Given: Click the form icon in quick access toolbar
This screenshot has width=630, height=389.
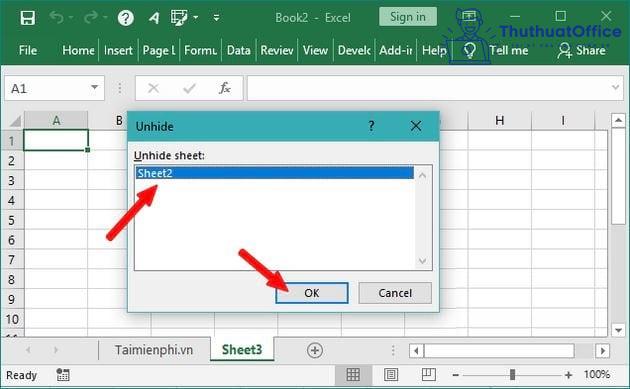Looking at the screenshot, I should pyautogui.click(x=179, y=18).
